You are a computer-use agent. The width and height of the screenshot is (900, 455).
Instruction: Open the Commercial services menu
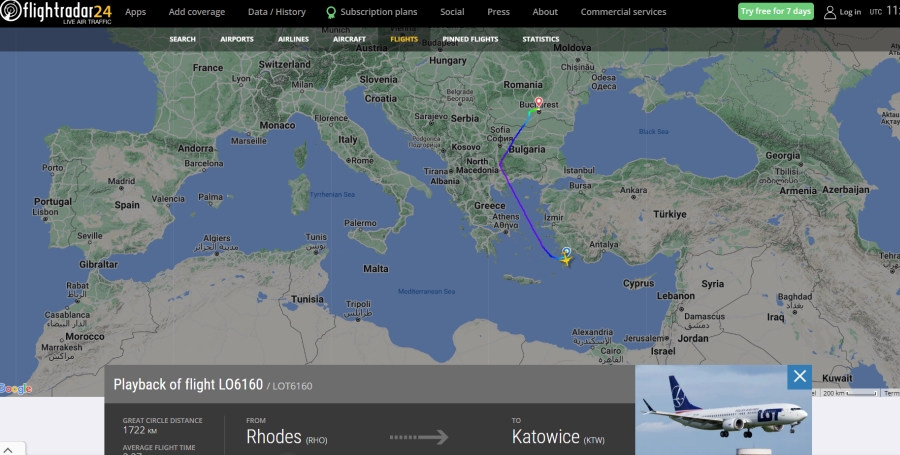[x=623, y=11]
